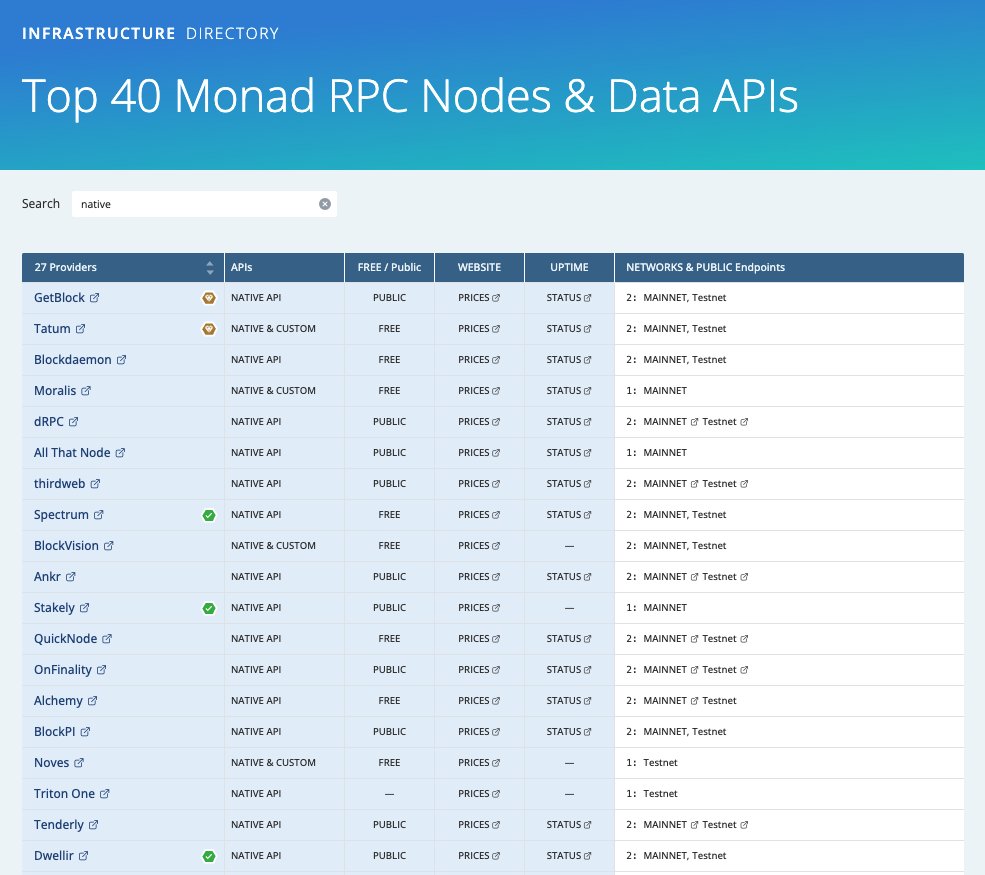Open Dwellir STATUS link
The image size is (985, 875).
(x=569, y=856)
